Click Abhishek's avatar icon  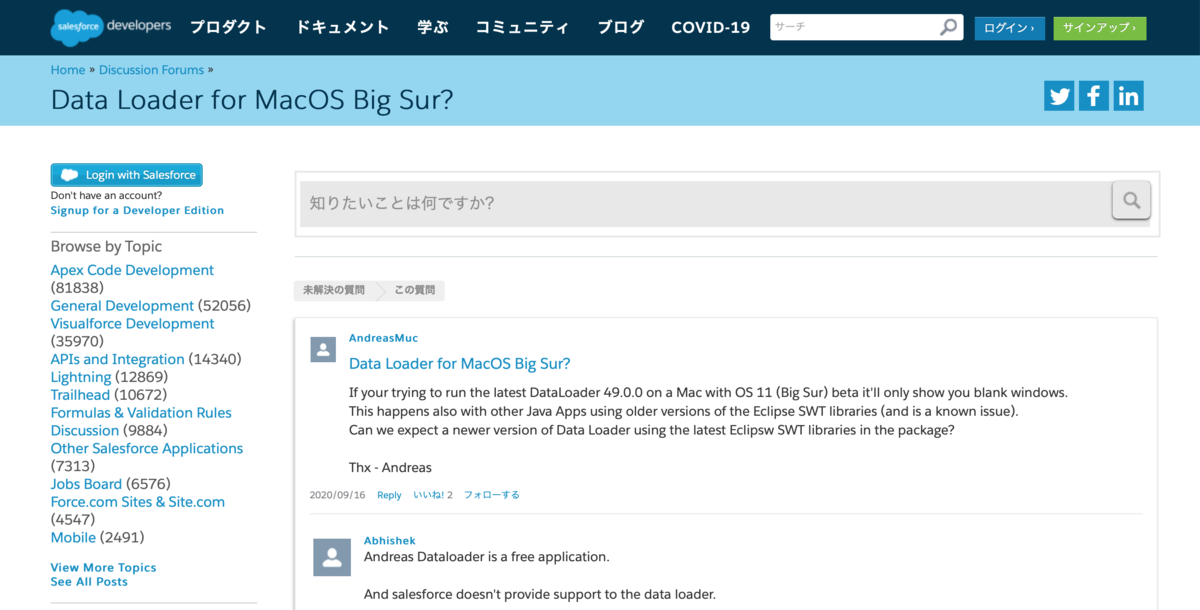[x=332, y=557]
